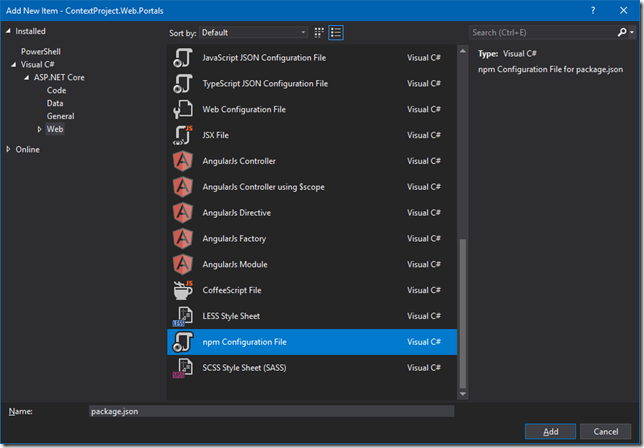The image size is (644, 448).
Task: Click the Add button
Action: click(x=550, y=432)
